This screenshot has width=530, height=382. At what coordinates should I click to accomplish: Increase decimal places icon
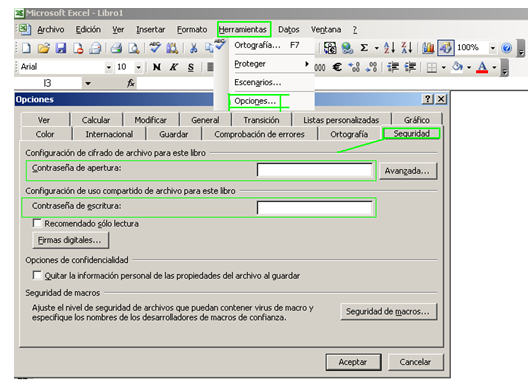(354, 67)
